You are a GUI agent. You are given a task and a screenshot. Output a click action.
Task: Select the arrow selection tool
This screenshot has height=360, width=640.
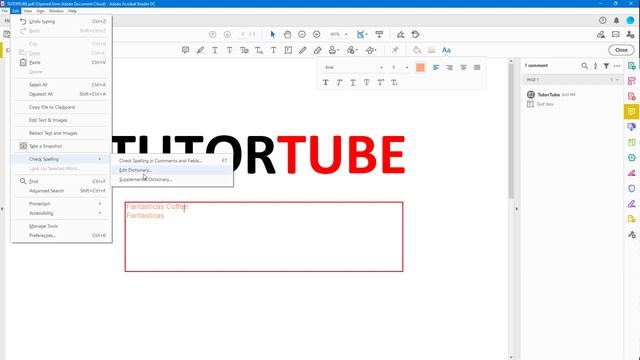[x=273, y=34]
